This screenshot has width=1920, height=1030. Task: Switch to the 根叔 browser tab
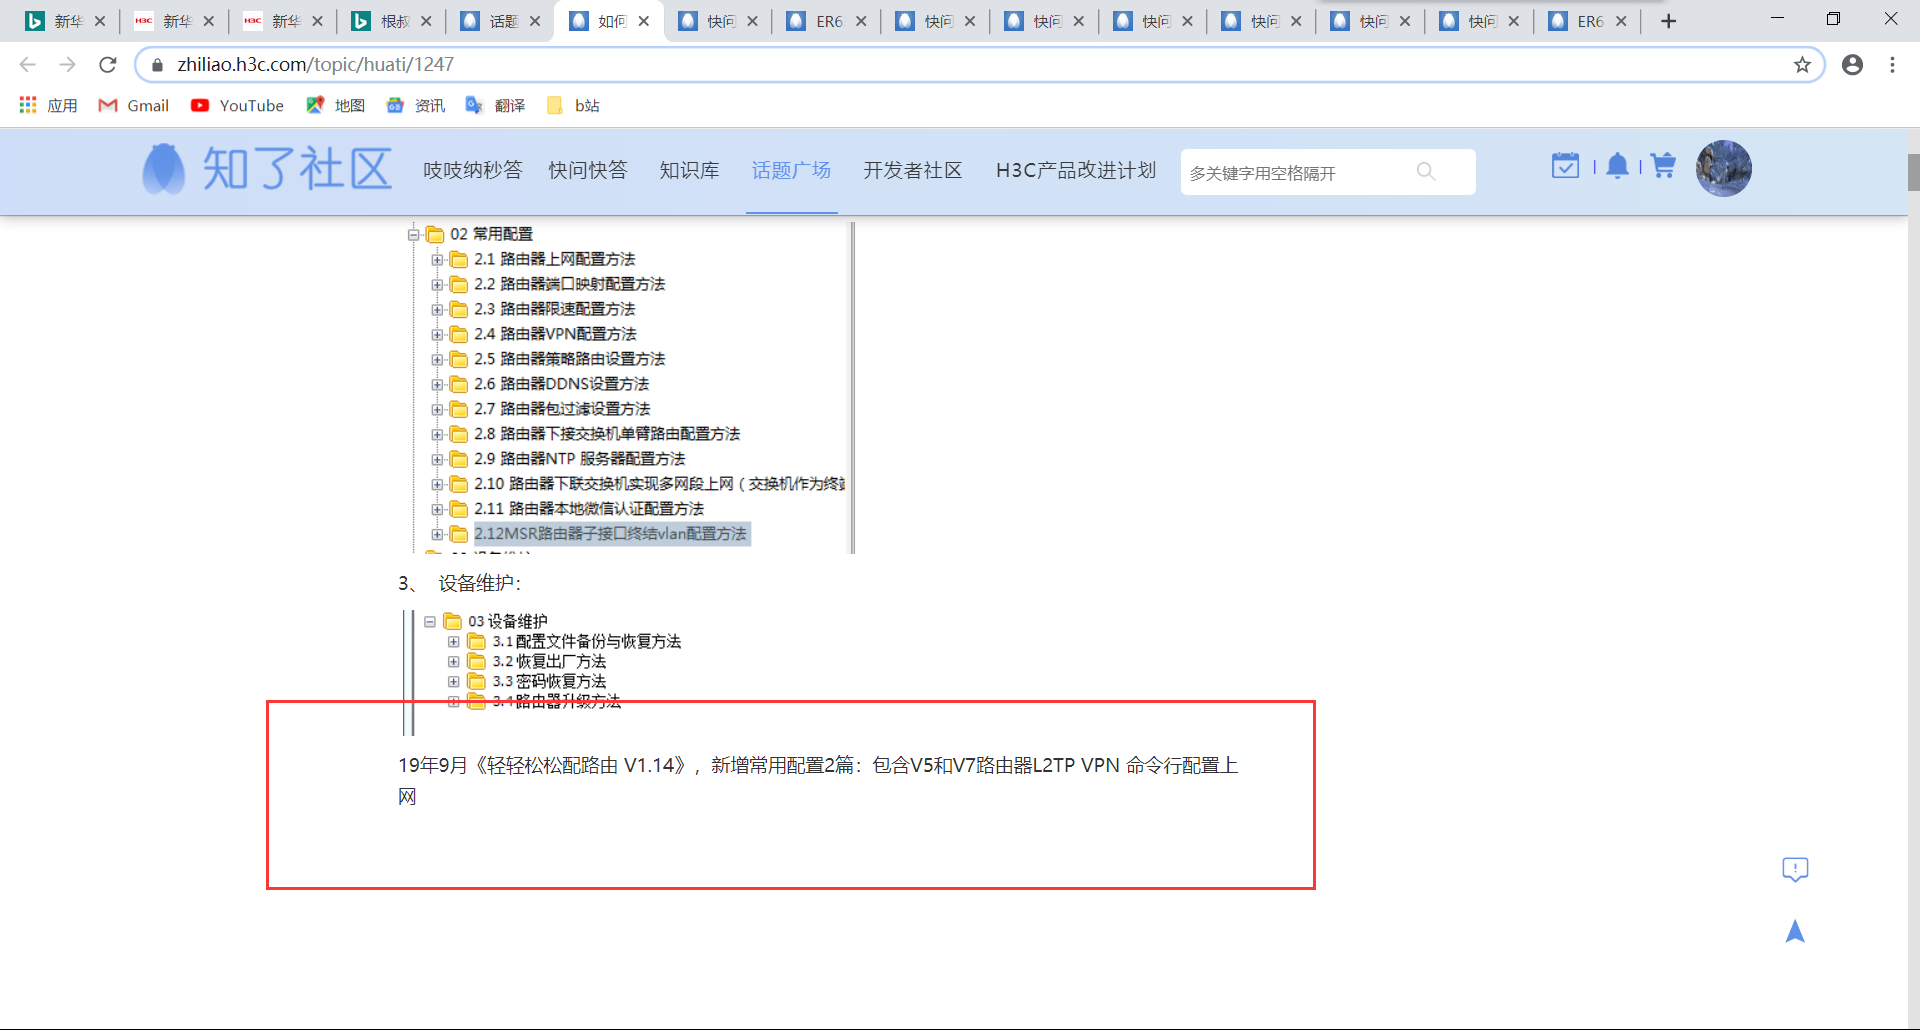click(393, 21)
